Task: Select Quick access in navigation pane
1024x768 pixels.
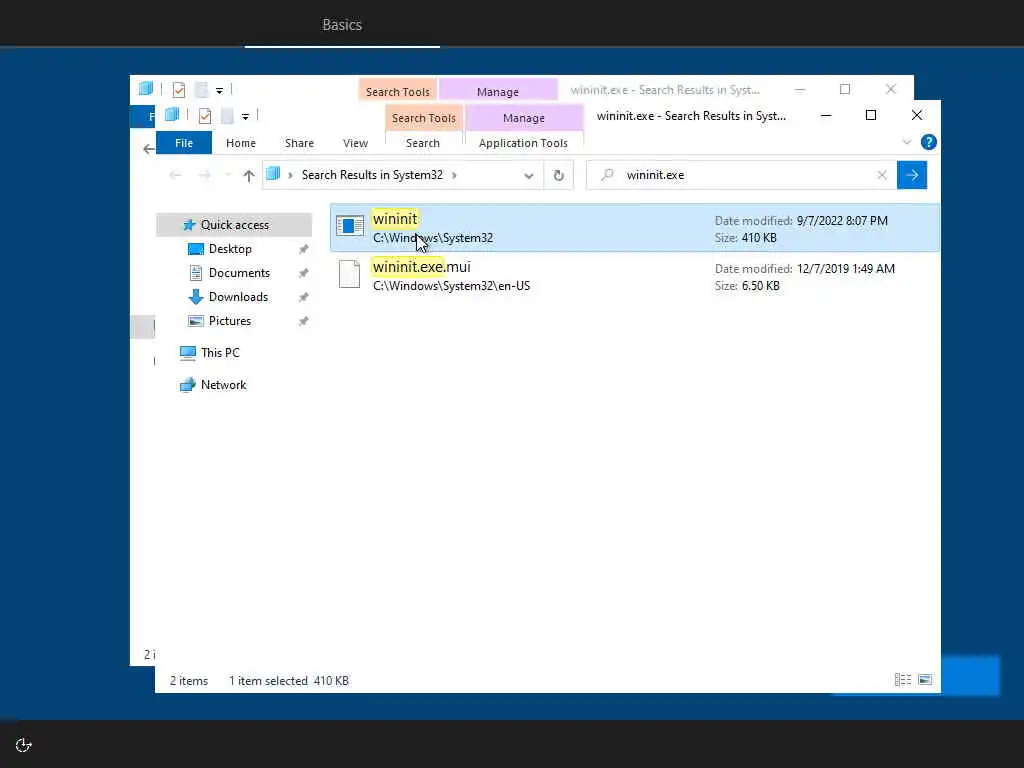Action: coord(234,225)
